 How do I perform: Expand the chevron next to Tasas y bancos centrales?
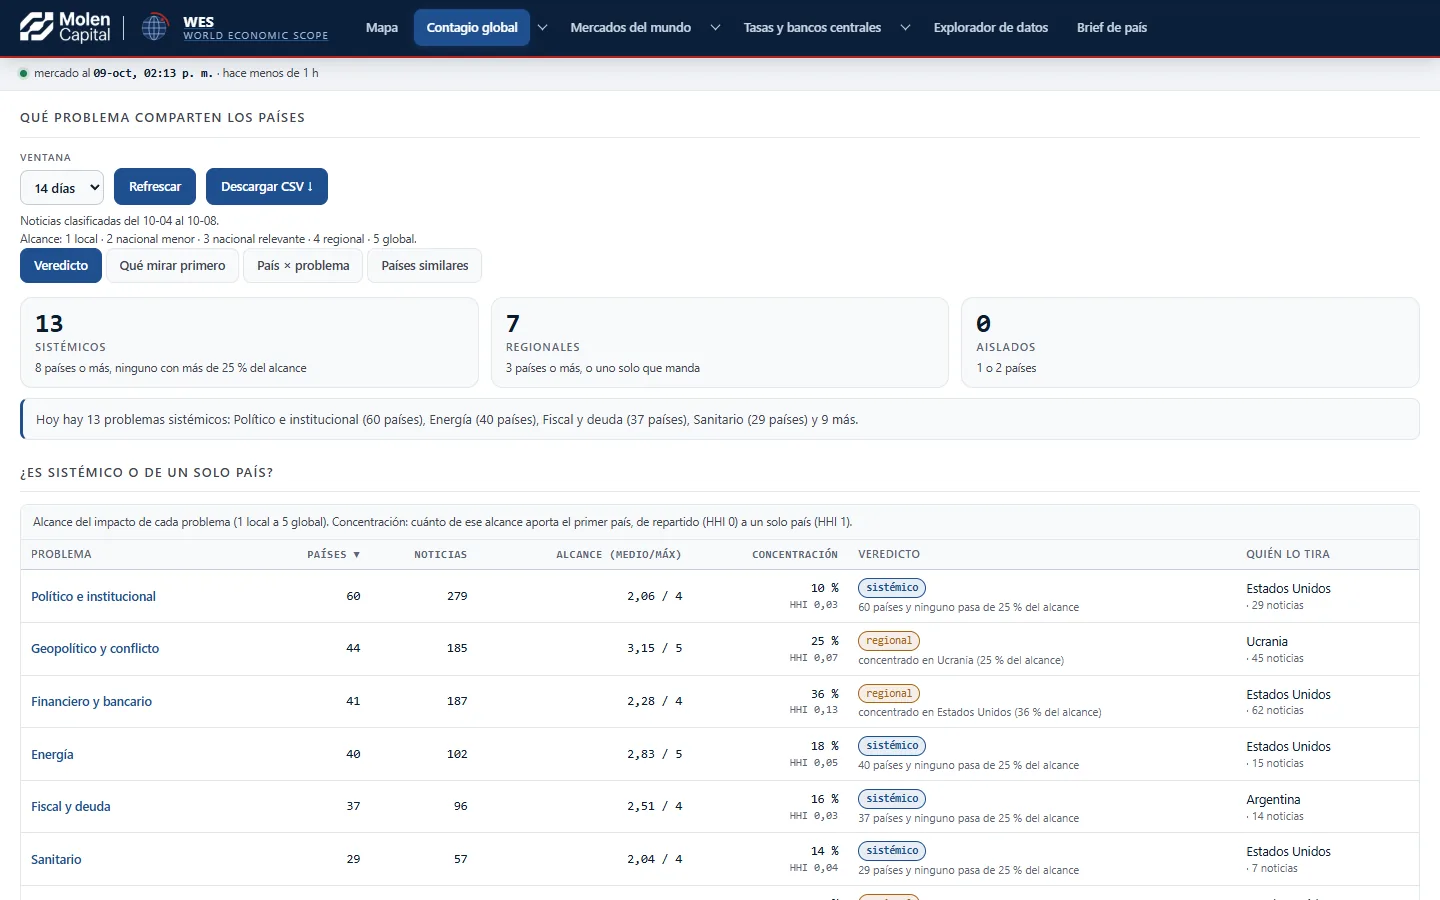905,28
